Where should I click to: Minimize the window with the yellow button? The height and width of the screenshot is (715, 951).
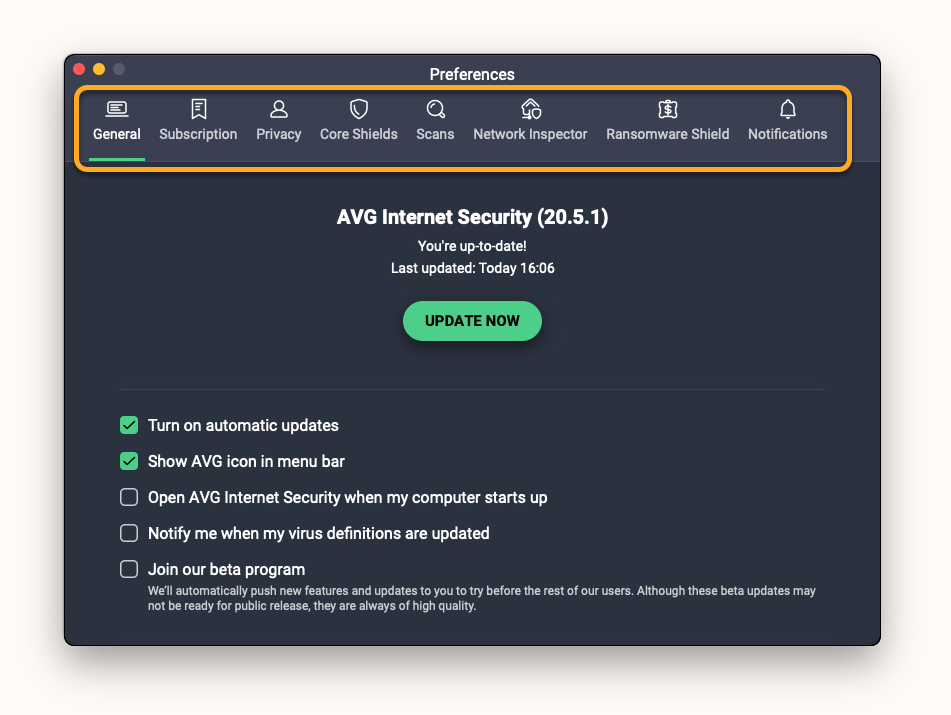(99, 69)
